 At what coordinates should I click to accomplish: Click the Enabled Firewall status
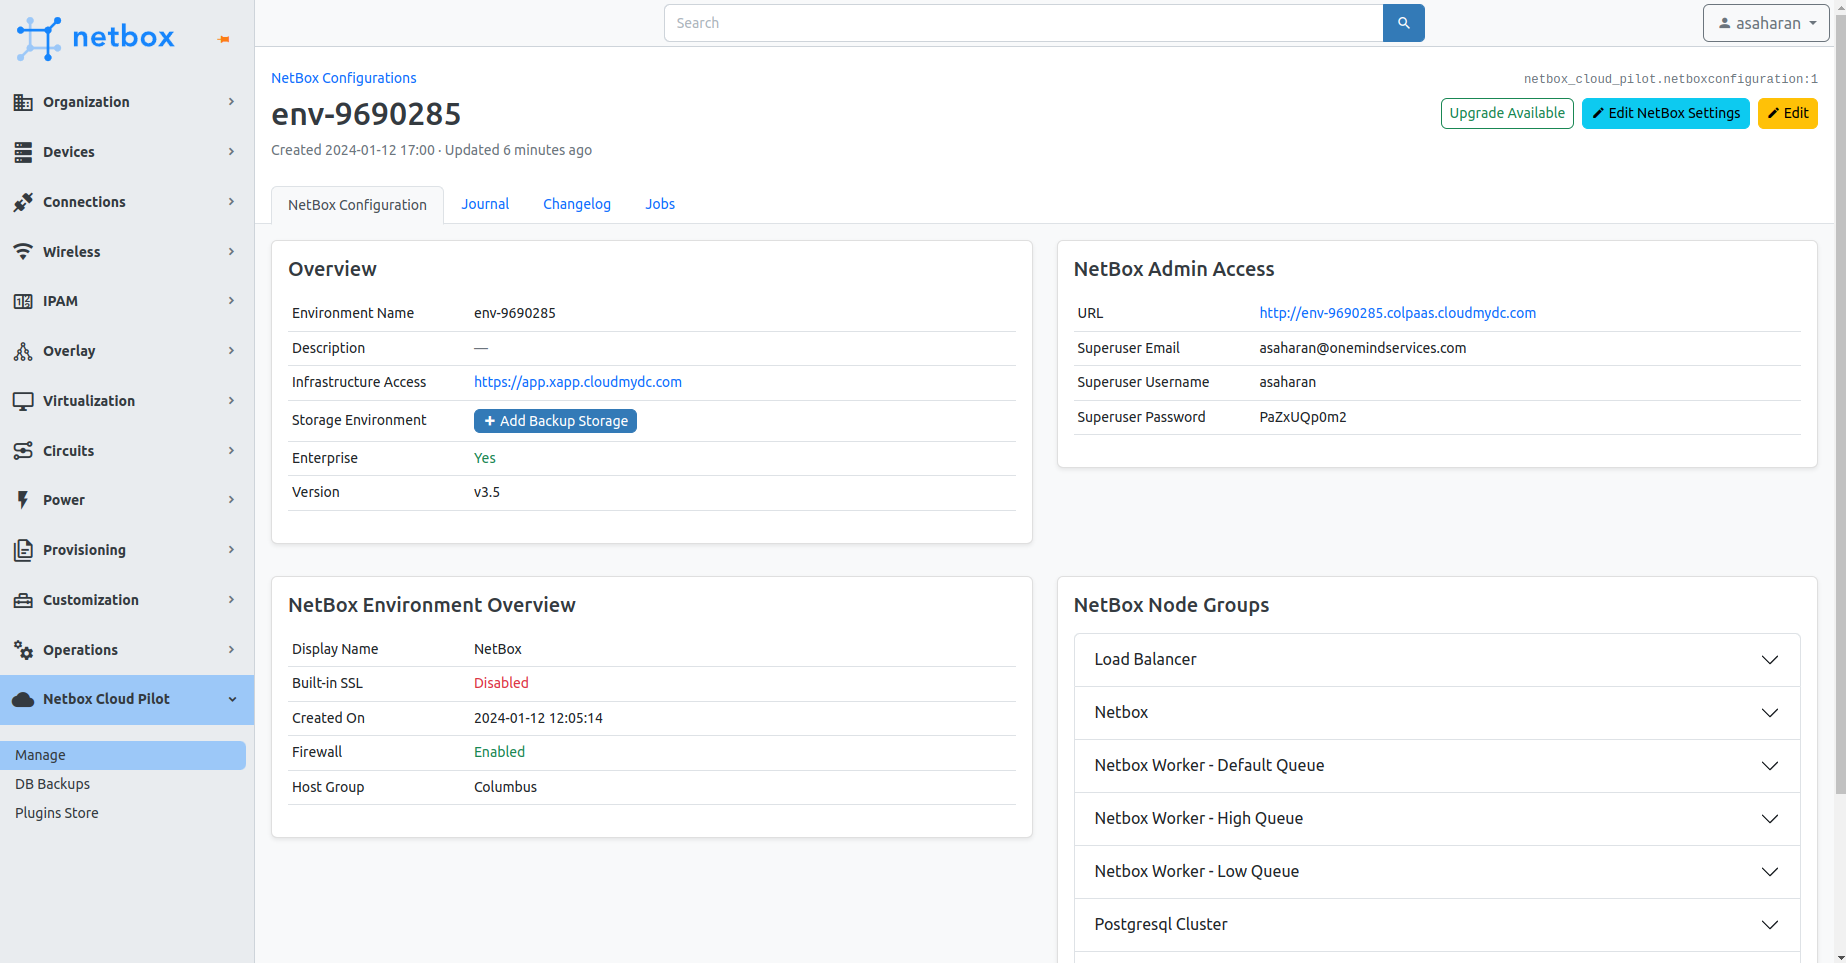point(499,752)
